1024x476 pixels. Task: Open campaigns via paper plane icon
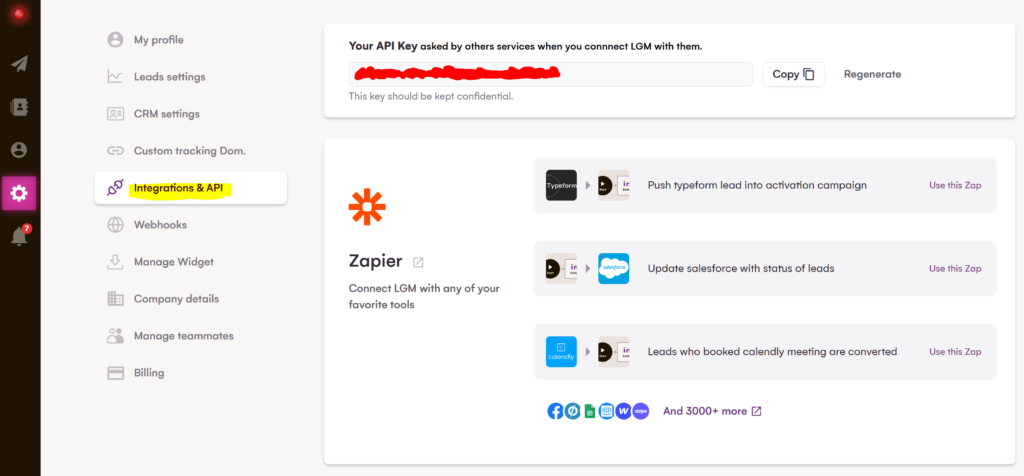[x=19, y=64]
